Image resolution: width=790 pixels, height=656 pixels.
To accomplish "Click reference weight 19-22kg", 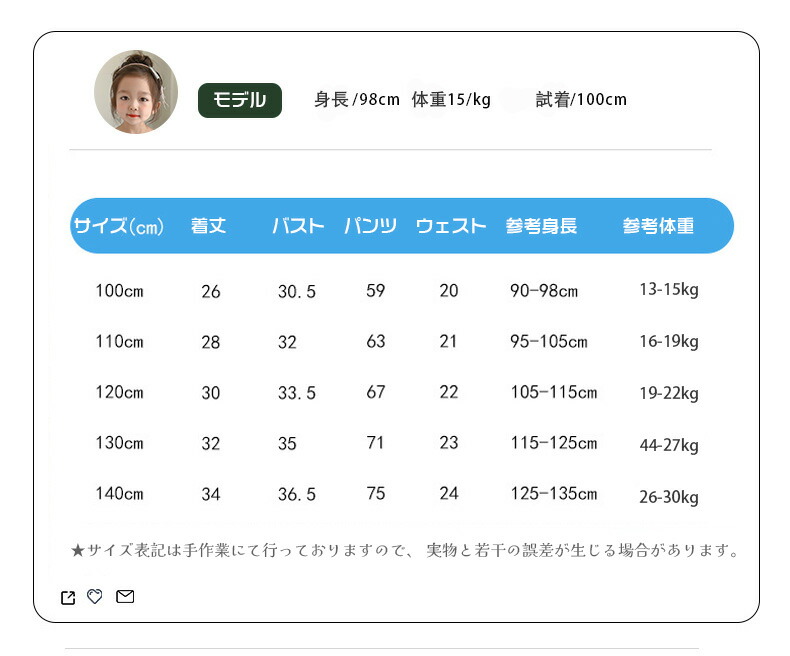I will tap(669, 393).
